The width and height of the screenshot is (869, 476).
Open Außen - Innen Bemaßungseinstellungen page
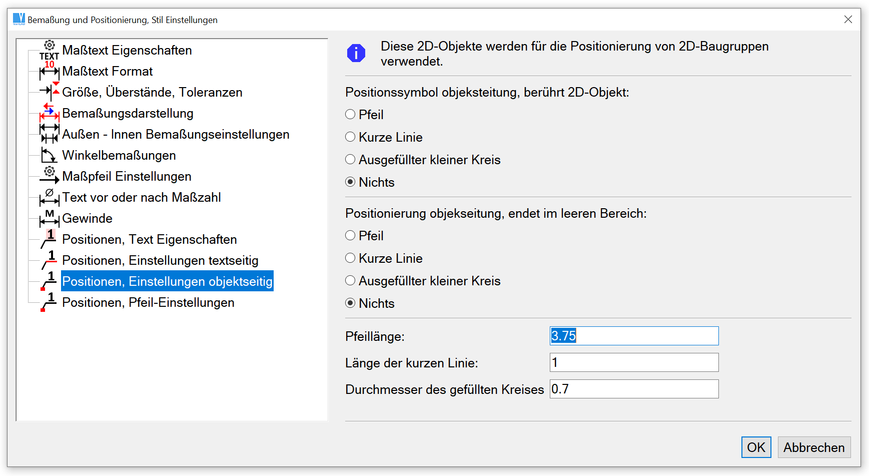175,134
